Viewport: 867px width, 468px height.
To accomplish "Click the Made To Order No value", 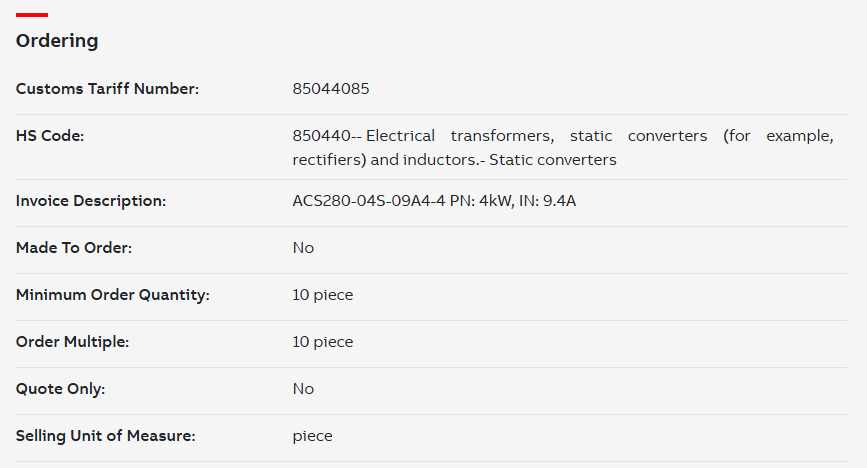I will [303, 248].
